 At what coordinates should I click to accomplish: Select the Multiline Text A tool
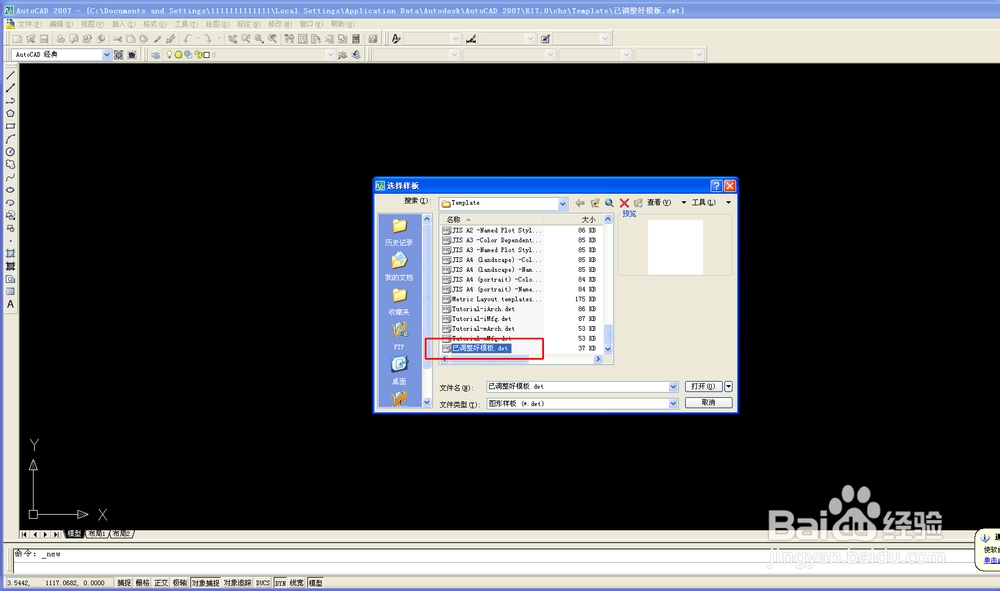[10, 304]
